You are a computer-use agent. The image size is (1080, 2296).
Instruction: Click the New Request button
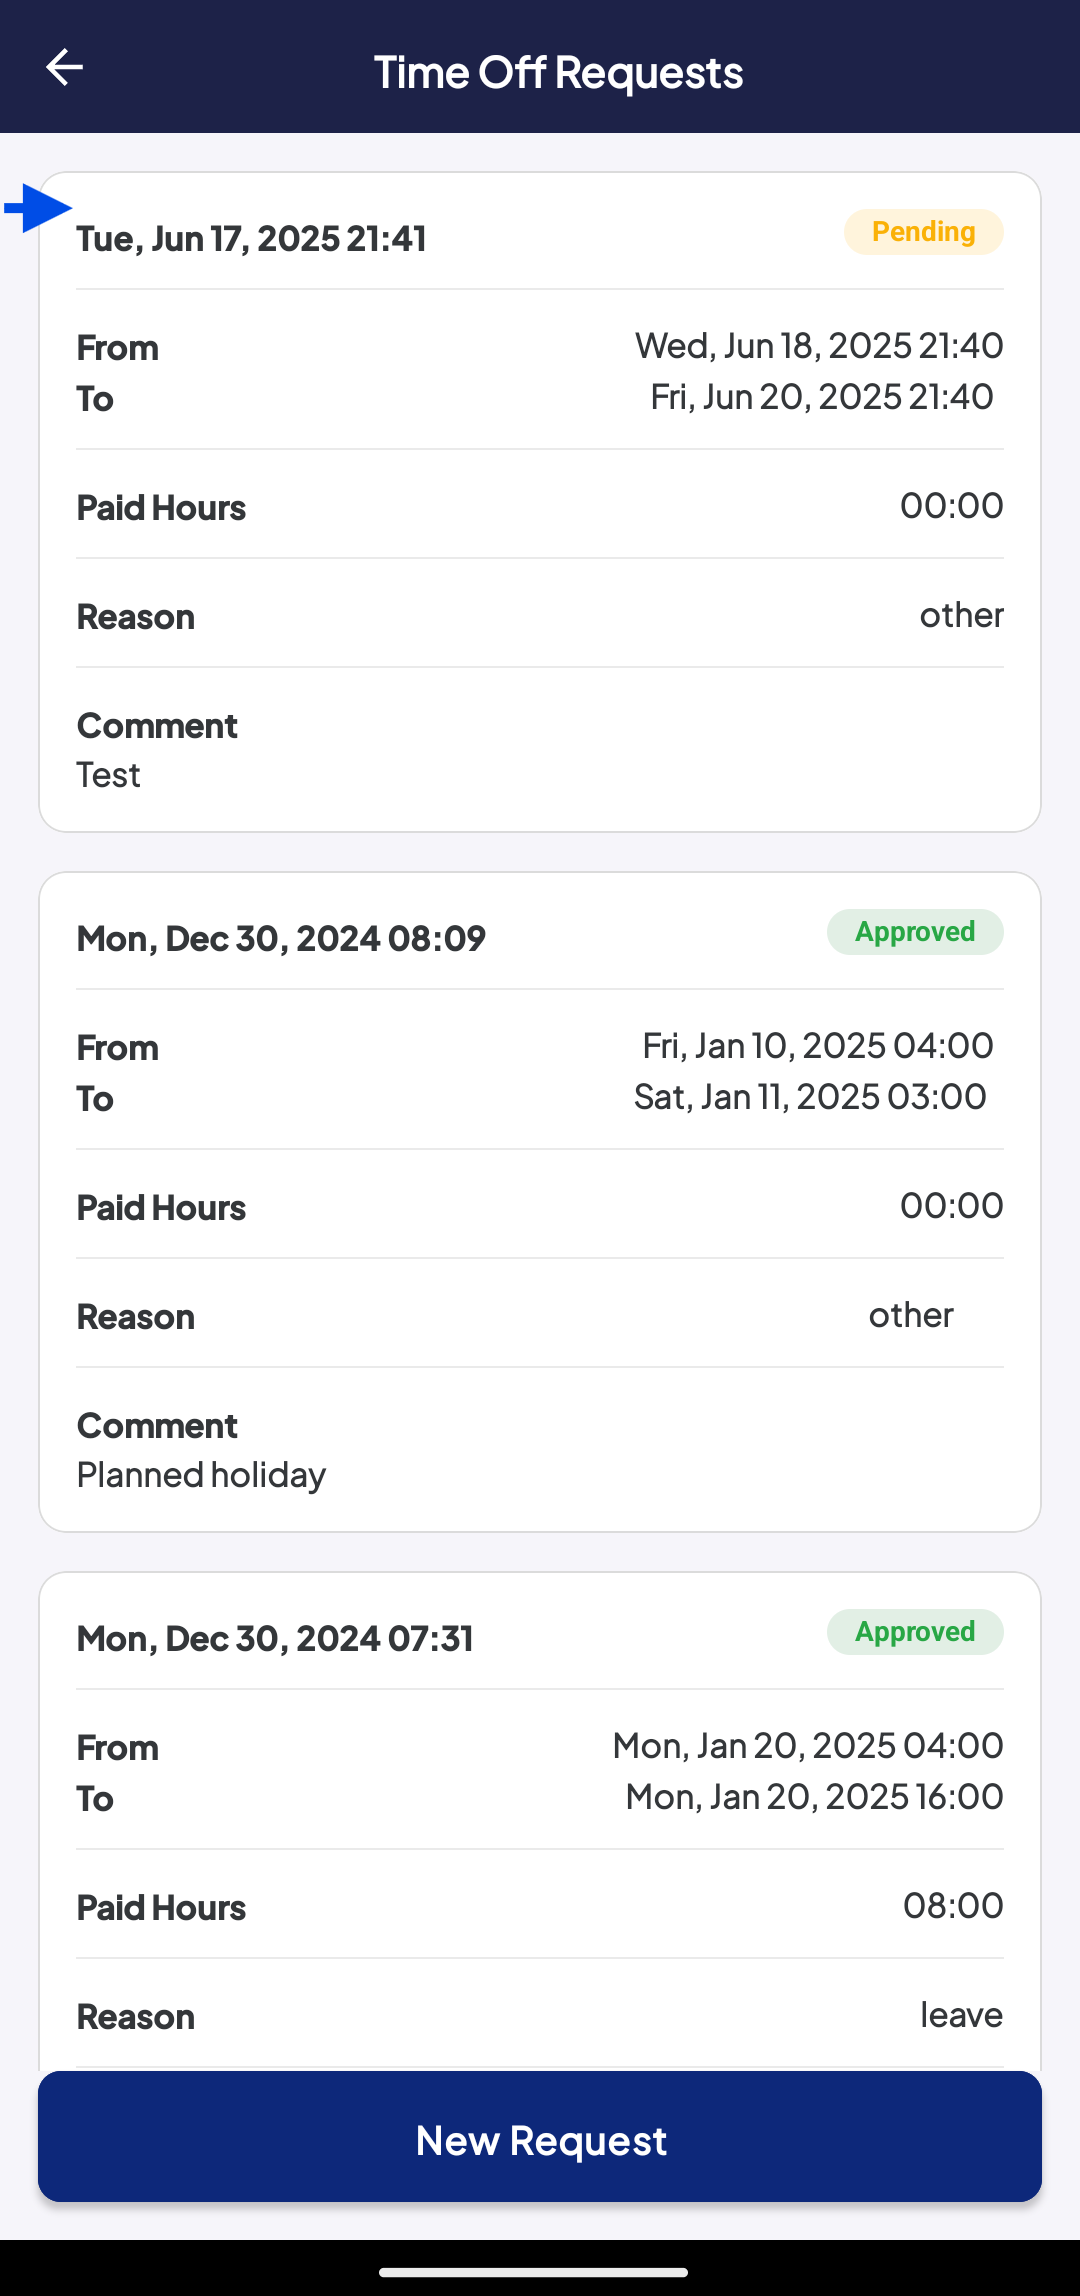coord(540,2136)
